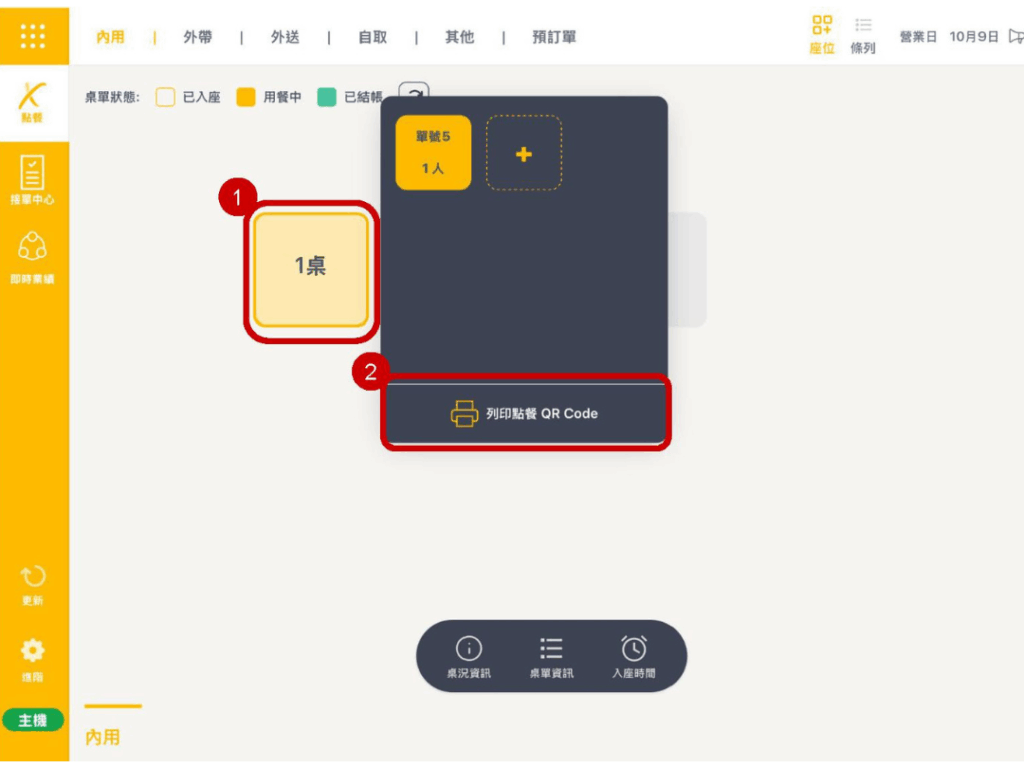Open the nine-dot app grid menu

pos(33,36)
